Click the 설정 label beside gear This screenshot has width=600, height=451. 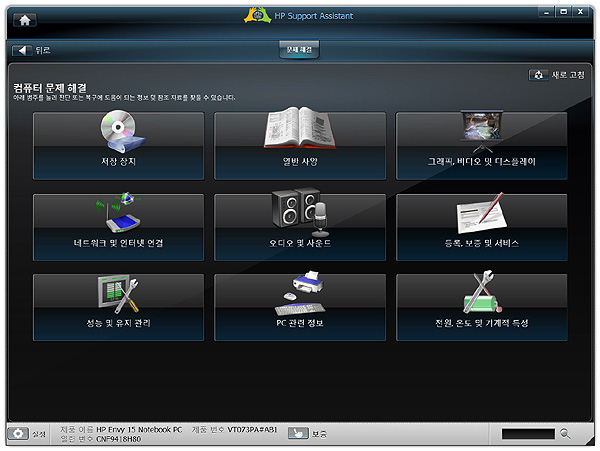click(x=39, y=434)
